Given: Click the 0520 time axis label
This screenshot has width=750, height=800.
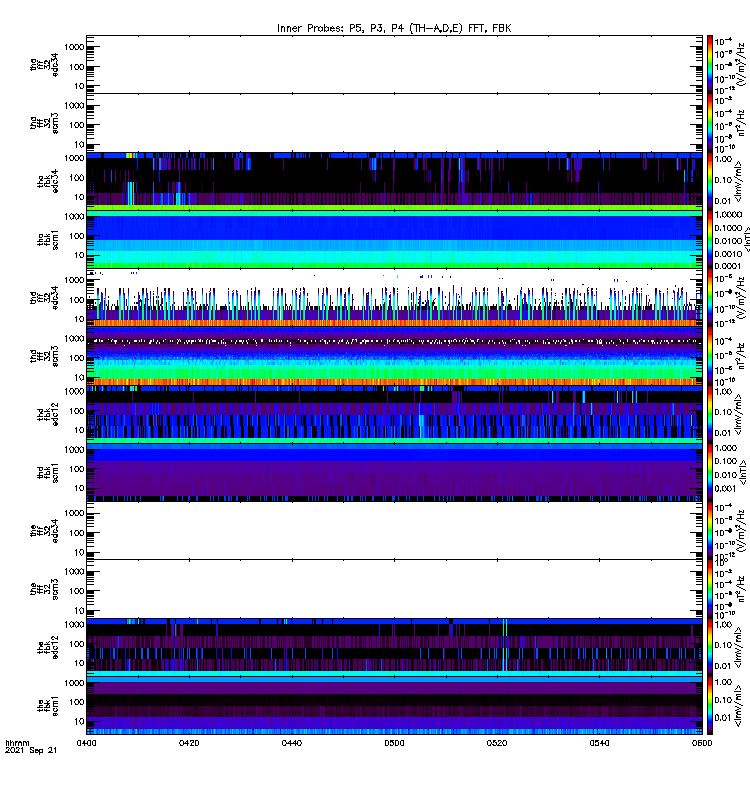Looking at the screenshot, I should point(497,743).
